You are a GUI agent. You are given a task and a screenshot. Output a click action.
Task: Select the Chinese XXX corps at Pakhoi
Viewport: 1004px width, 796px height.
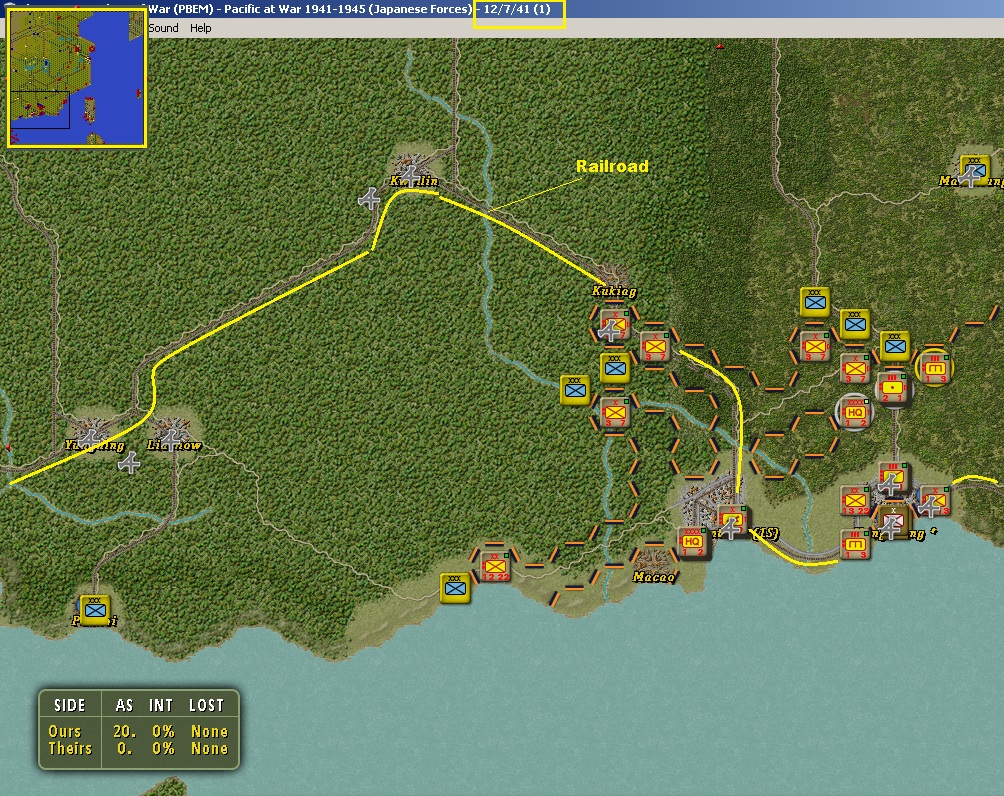[x=95, y=610]
